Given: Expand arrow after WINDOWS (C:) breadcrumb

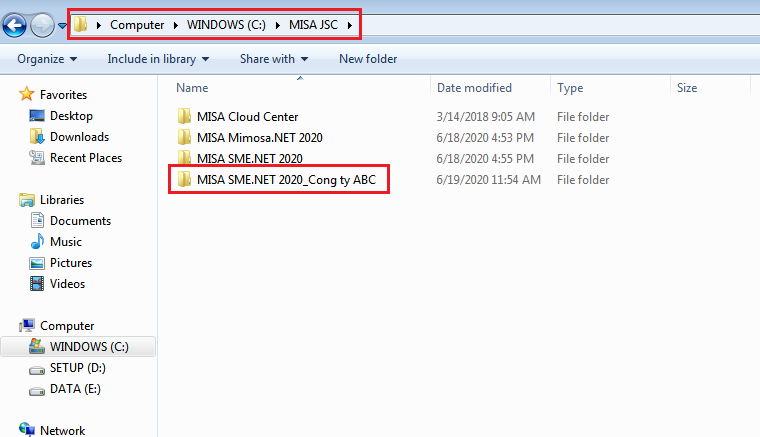Looking at the screenshot, I should (278, 25).
